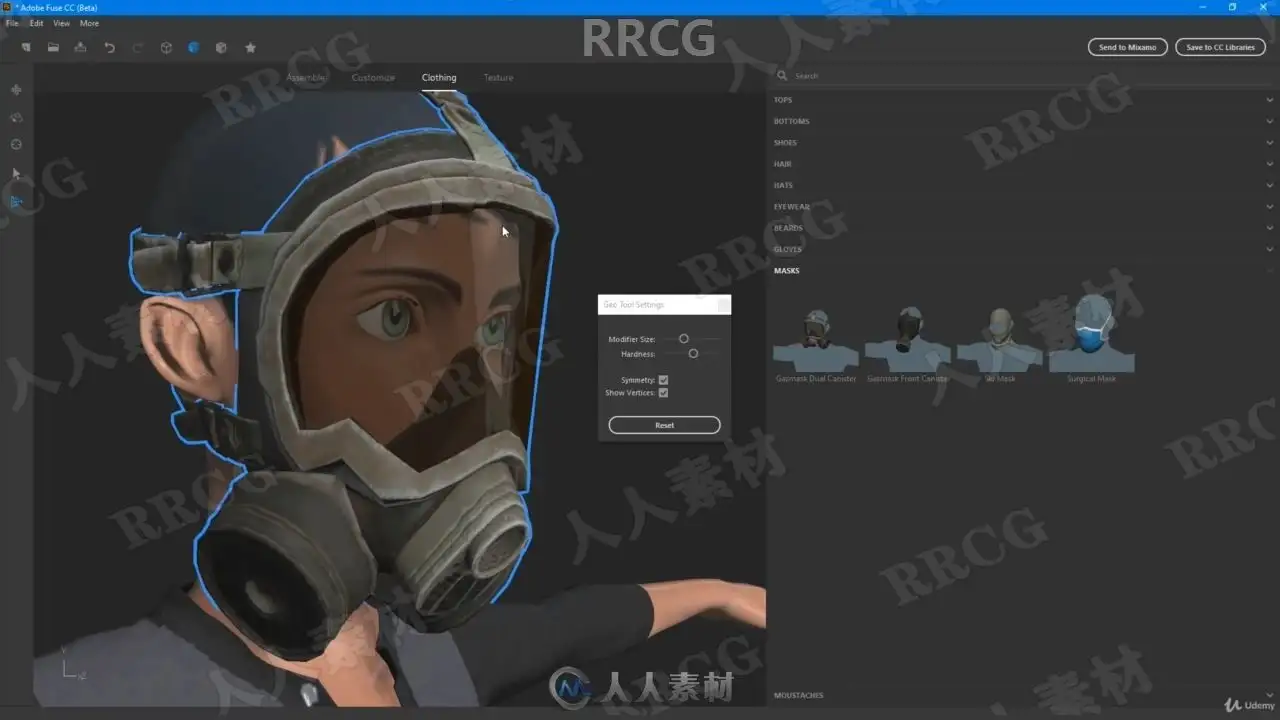This screenshot has width=1280, height=720.
Task: Click the search magnifier icon
Action: [x=782, y=76]
